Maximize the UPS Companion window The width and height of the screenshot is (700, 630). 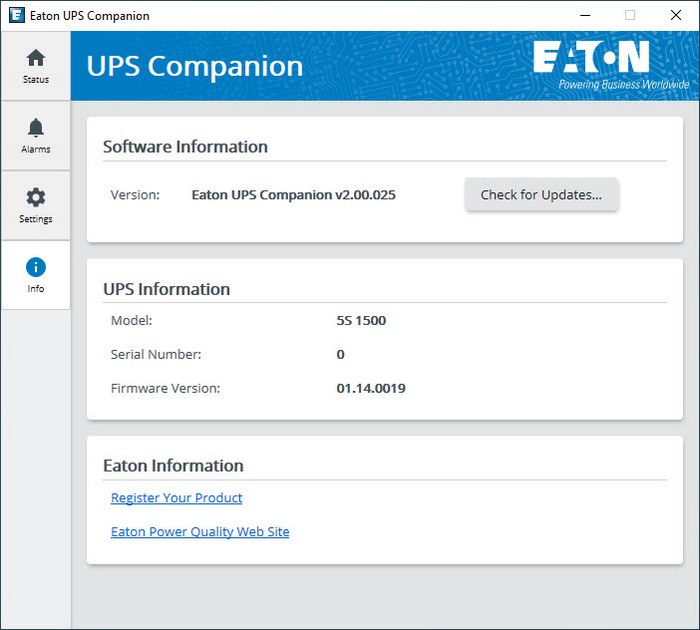(630, 15)
